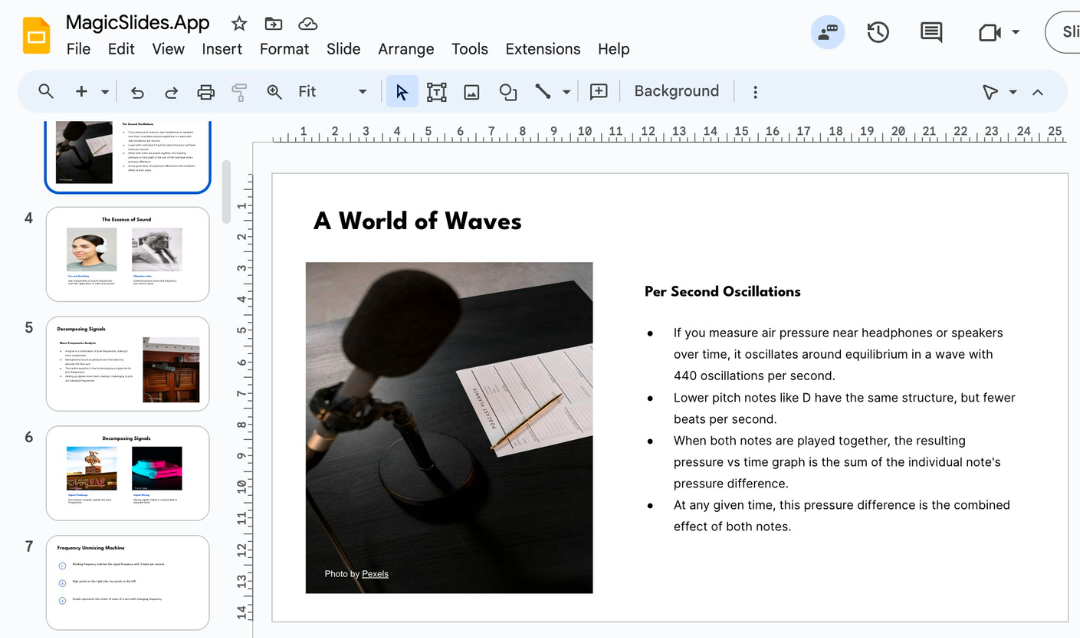Follow the Pexels photo credit link
The image size is (1080, 638).
[375, 574]
